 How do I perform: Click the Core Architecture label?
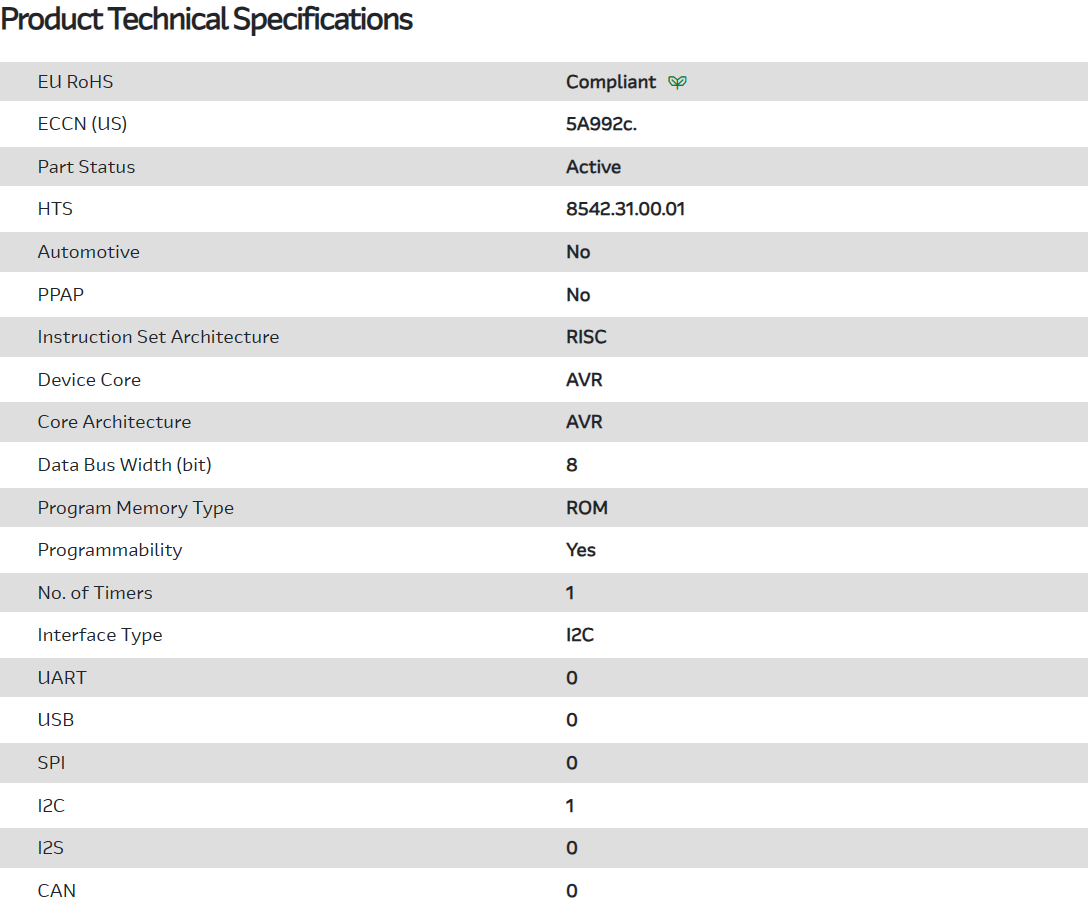click(x=114, y=422)
